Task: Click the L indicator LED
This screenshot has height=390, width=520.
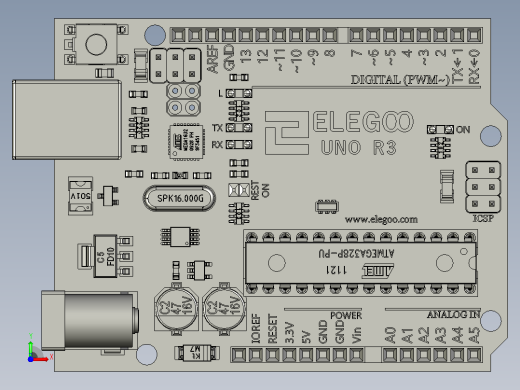Action: 239,94
